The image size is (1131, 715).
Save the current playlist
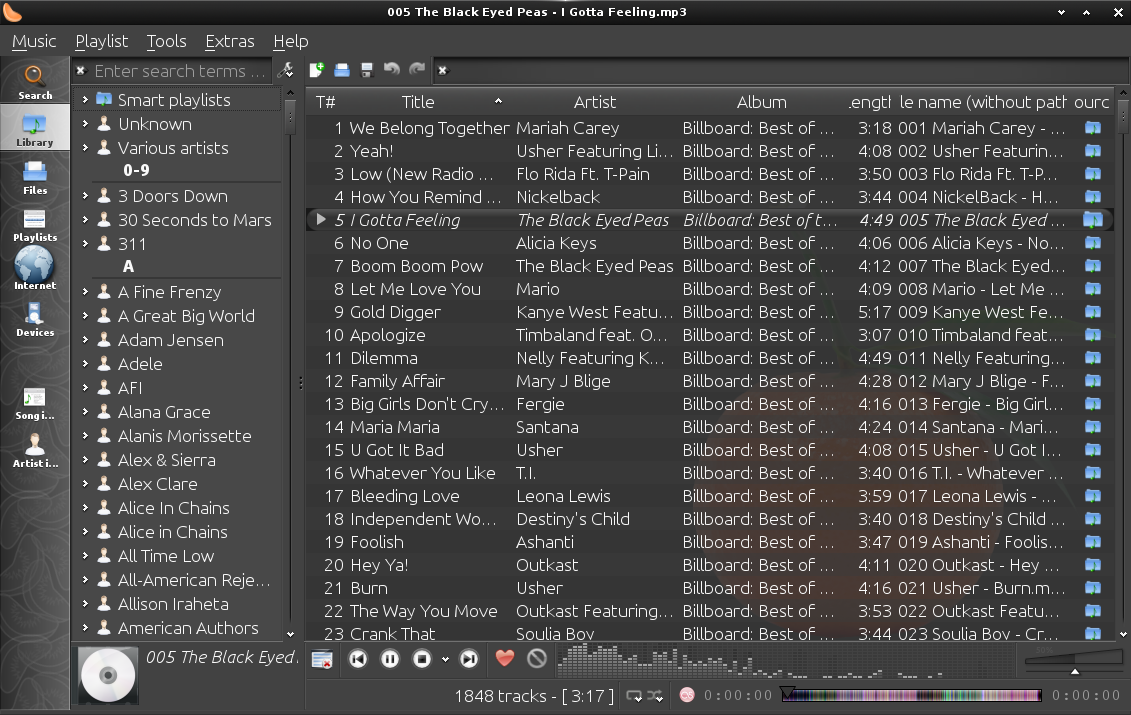click(x=366, y=69)
